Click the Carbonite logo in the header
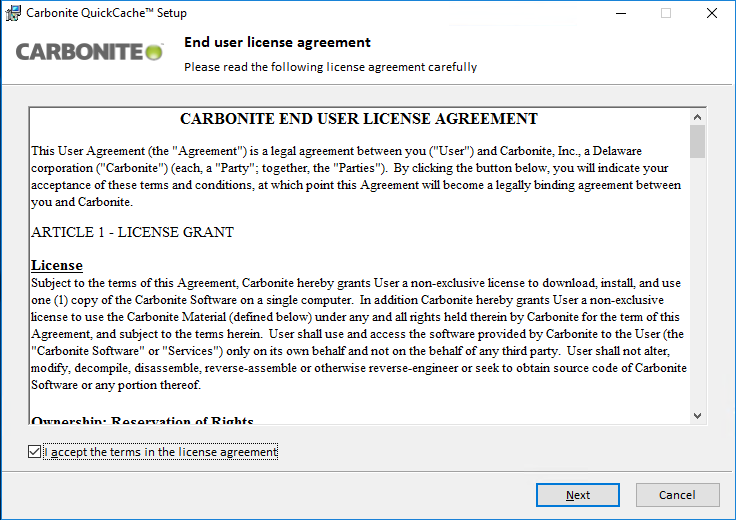736x520 pixels. click(89, 52)
